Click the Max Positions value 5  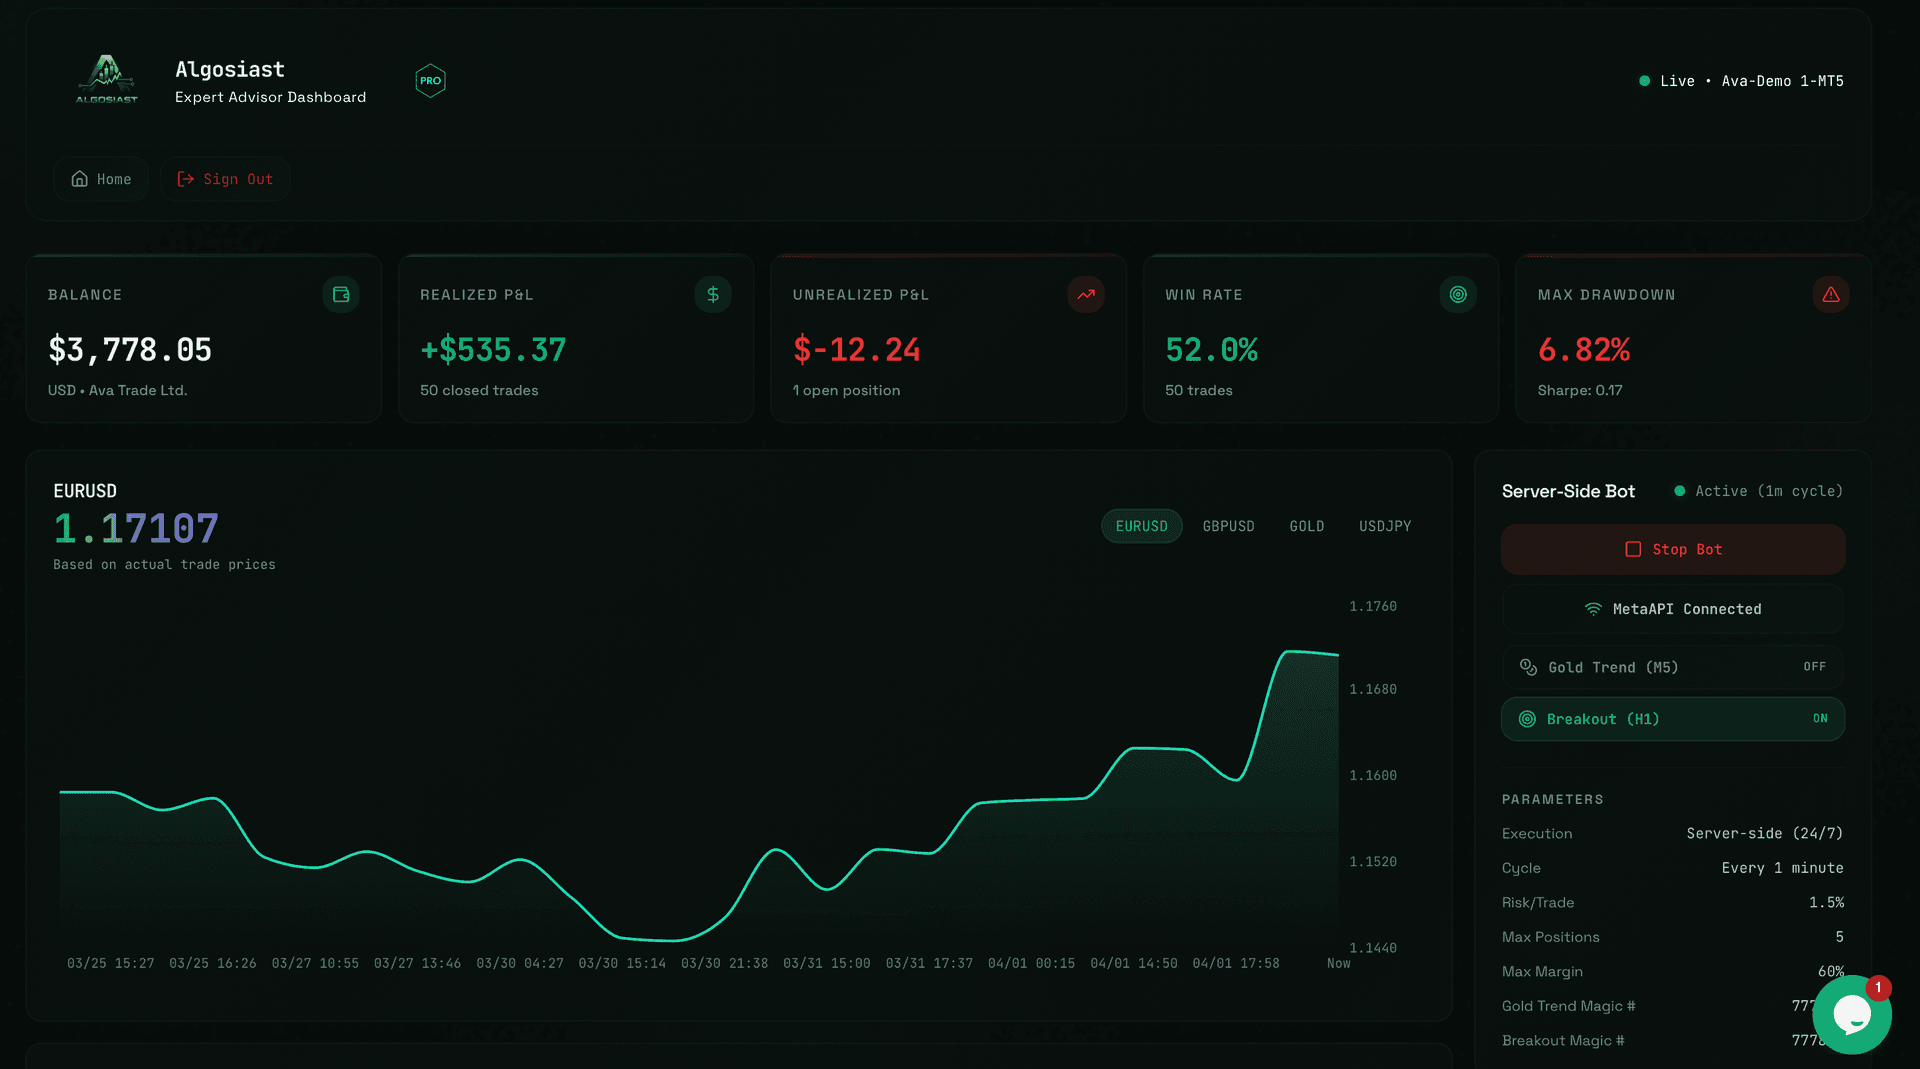coord(1839,937)
